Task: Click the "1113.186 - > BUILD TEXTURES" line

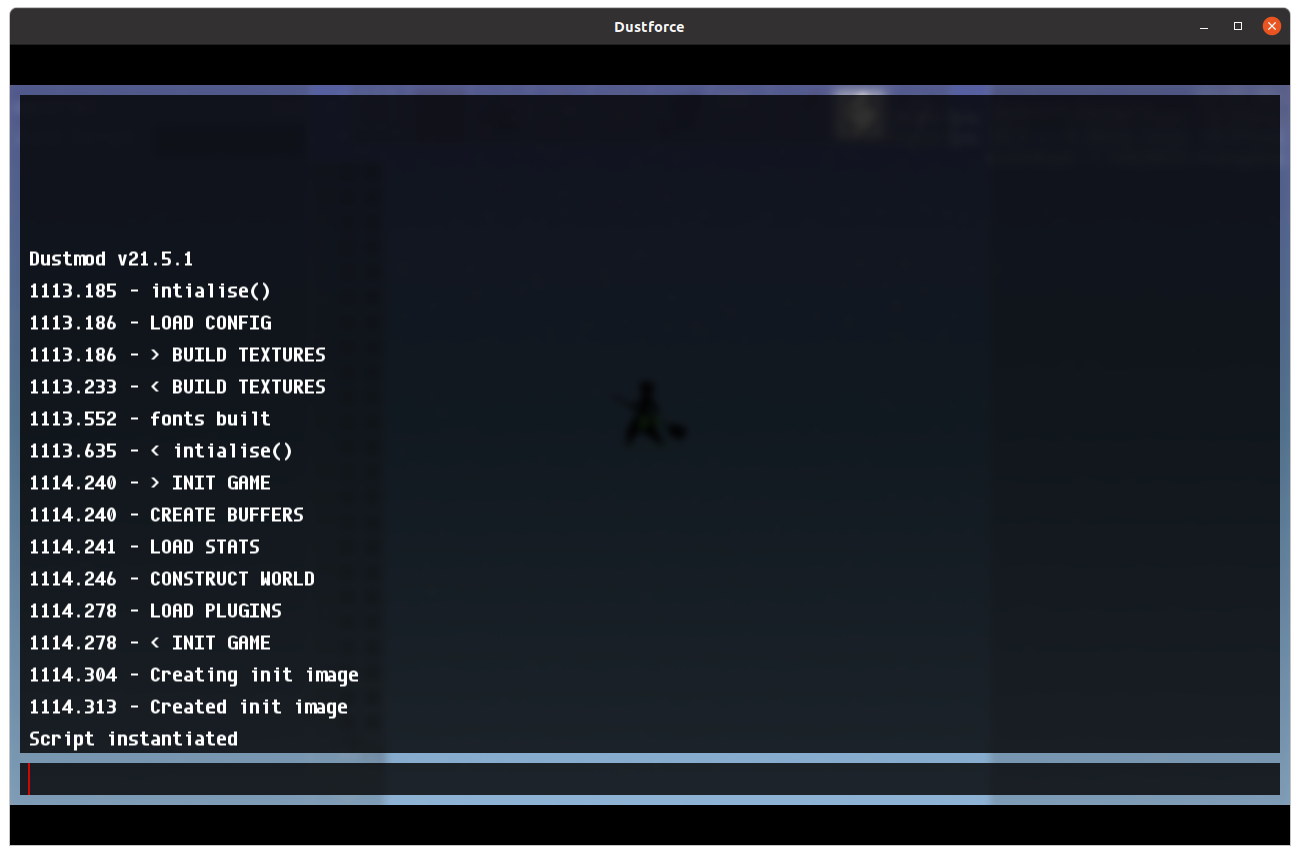Action: coord(177,355)
